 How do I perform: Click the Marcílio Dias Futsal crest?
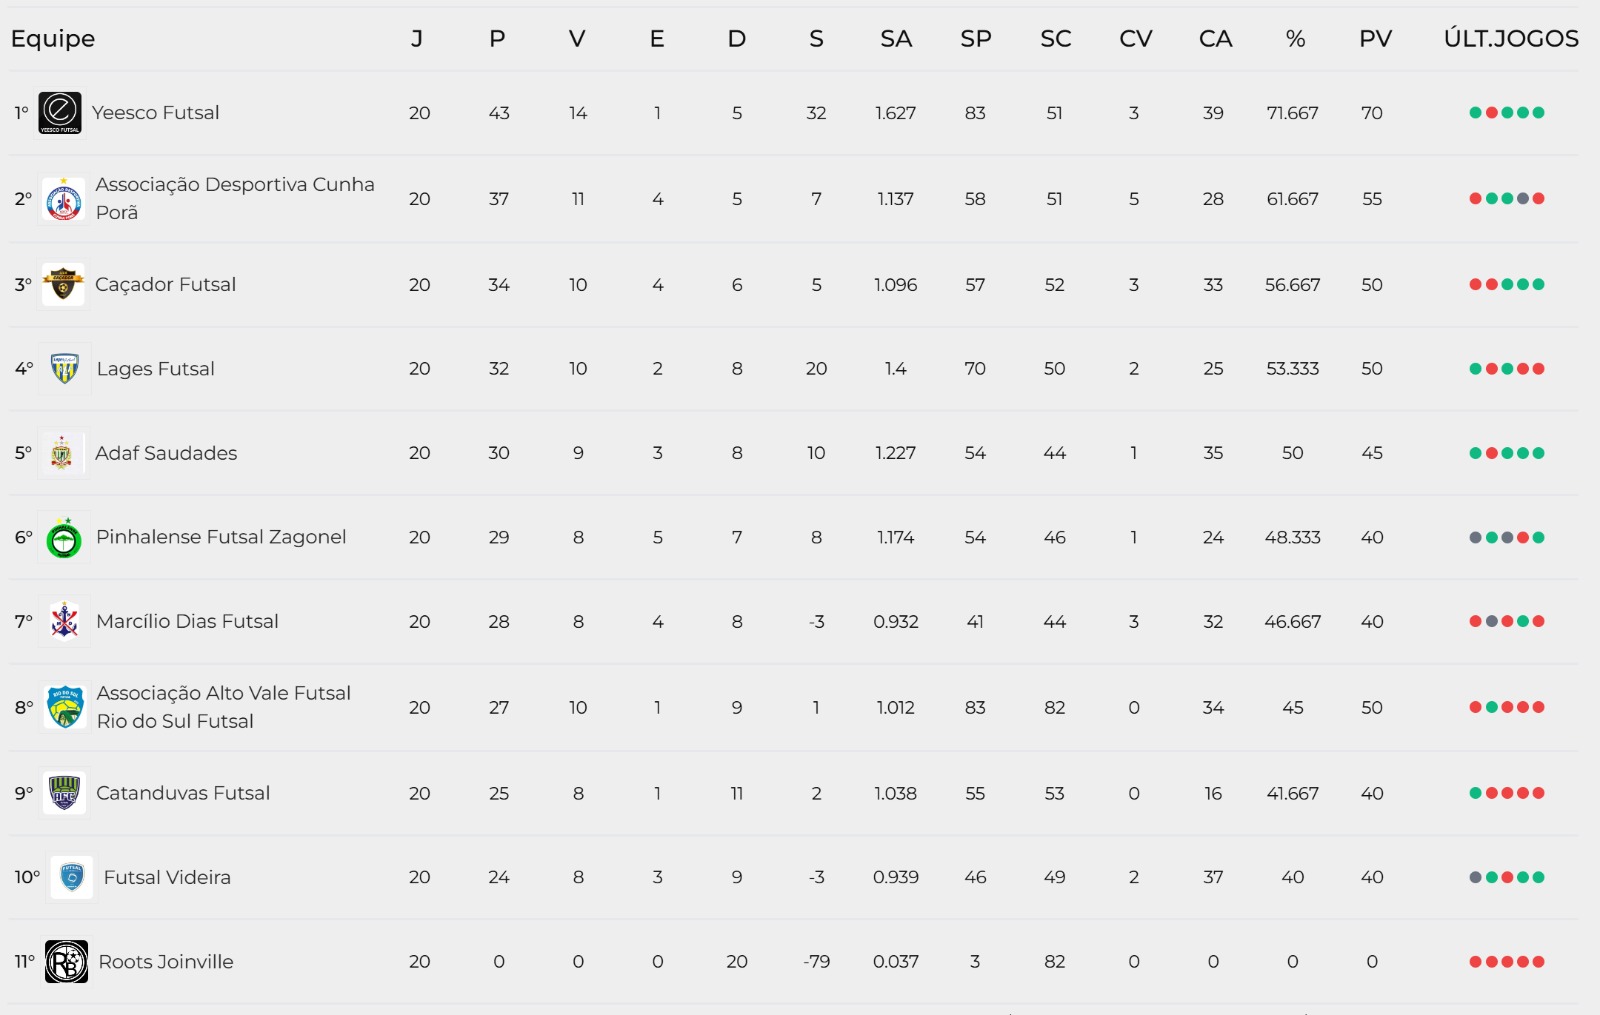[65, 622]
